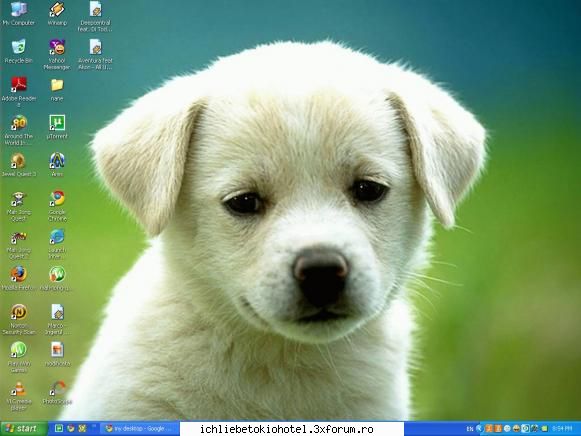581x436 pixels.
Task: Open the Ares shortcut
Action: [57, 164]
